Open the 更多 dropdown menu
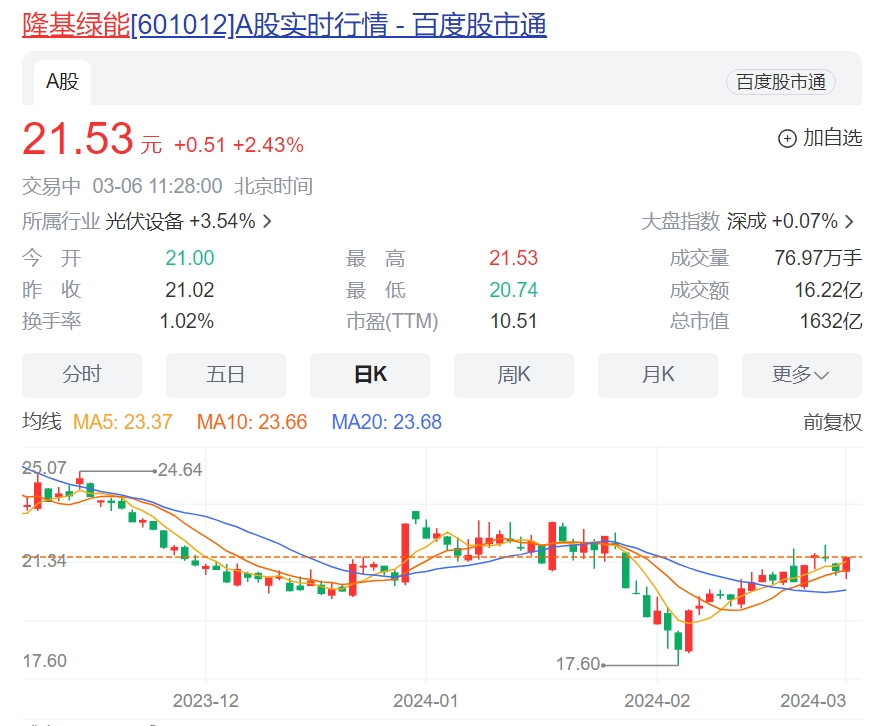 tap(802, 375)
